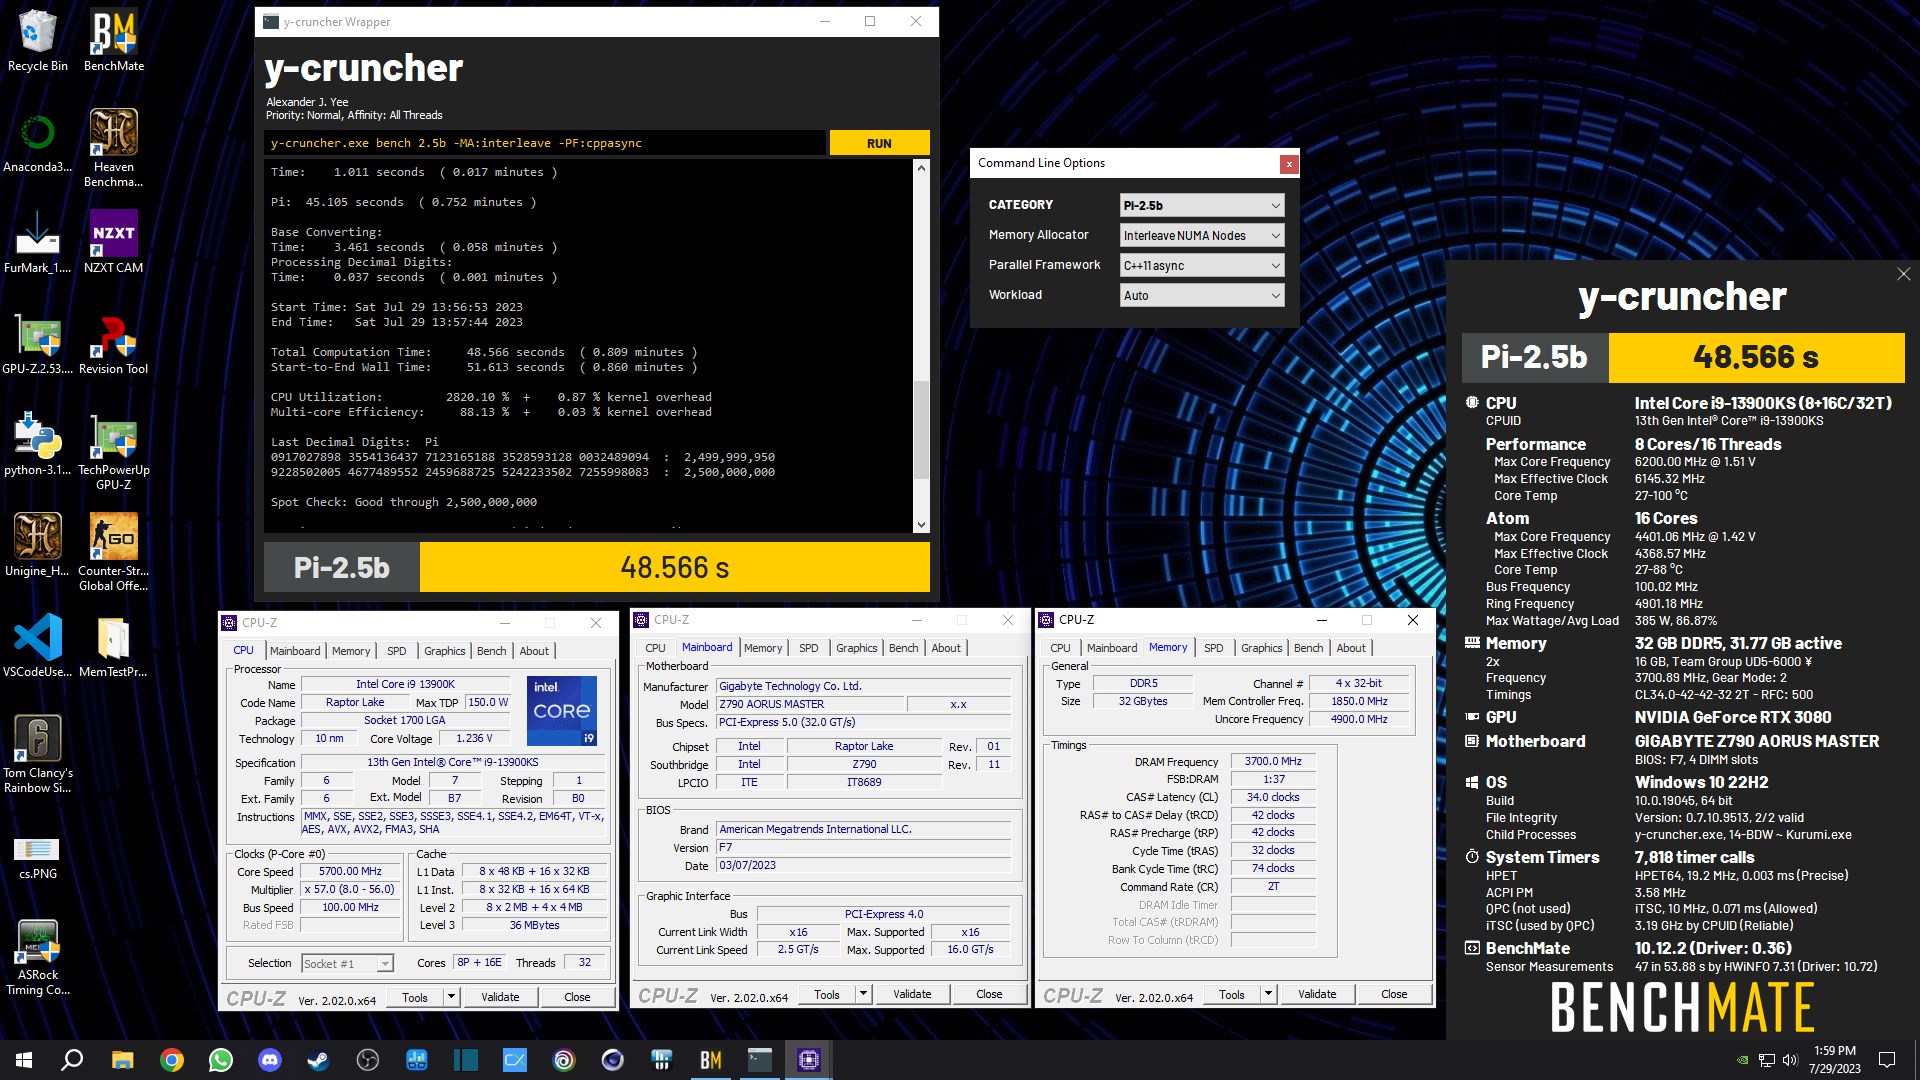
Task: Open taskbar Search
Action: click(x=72, y=1060)
